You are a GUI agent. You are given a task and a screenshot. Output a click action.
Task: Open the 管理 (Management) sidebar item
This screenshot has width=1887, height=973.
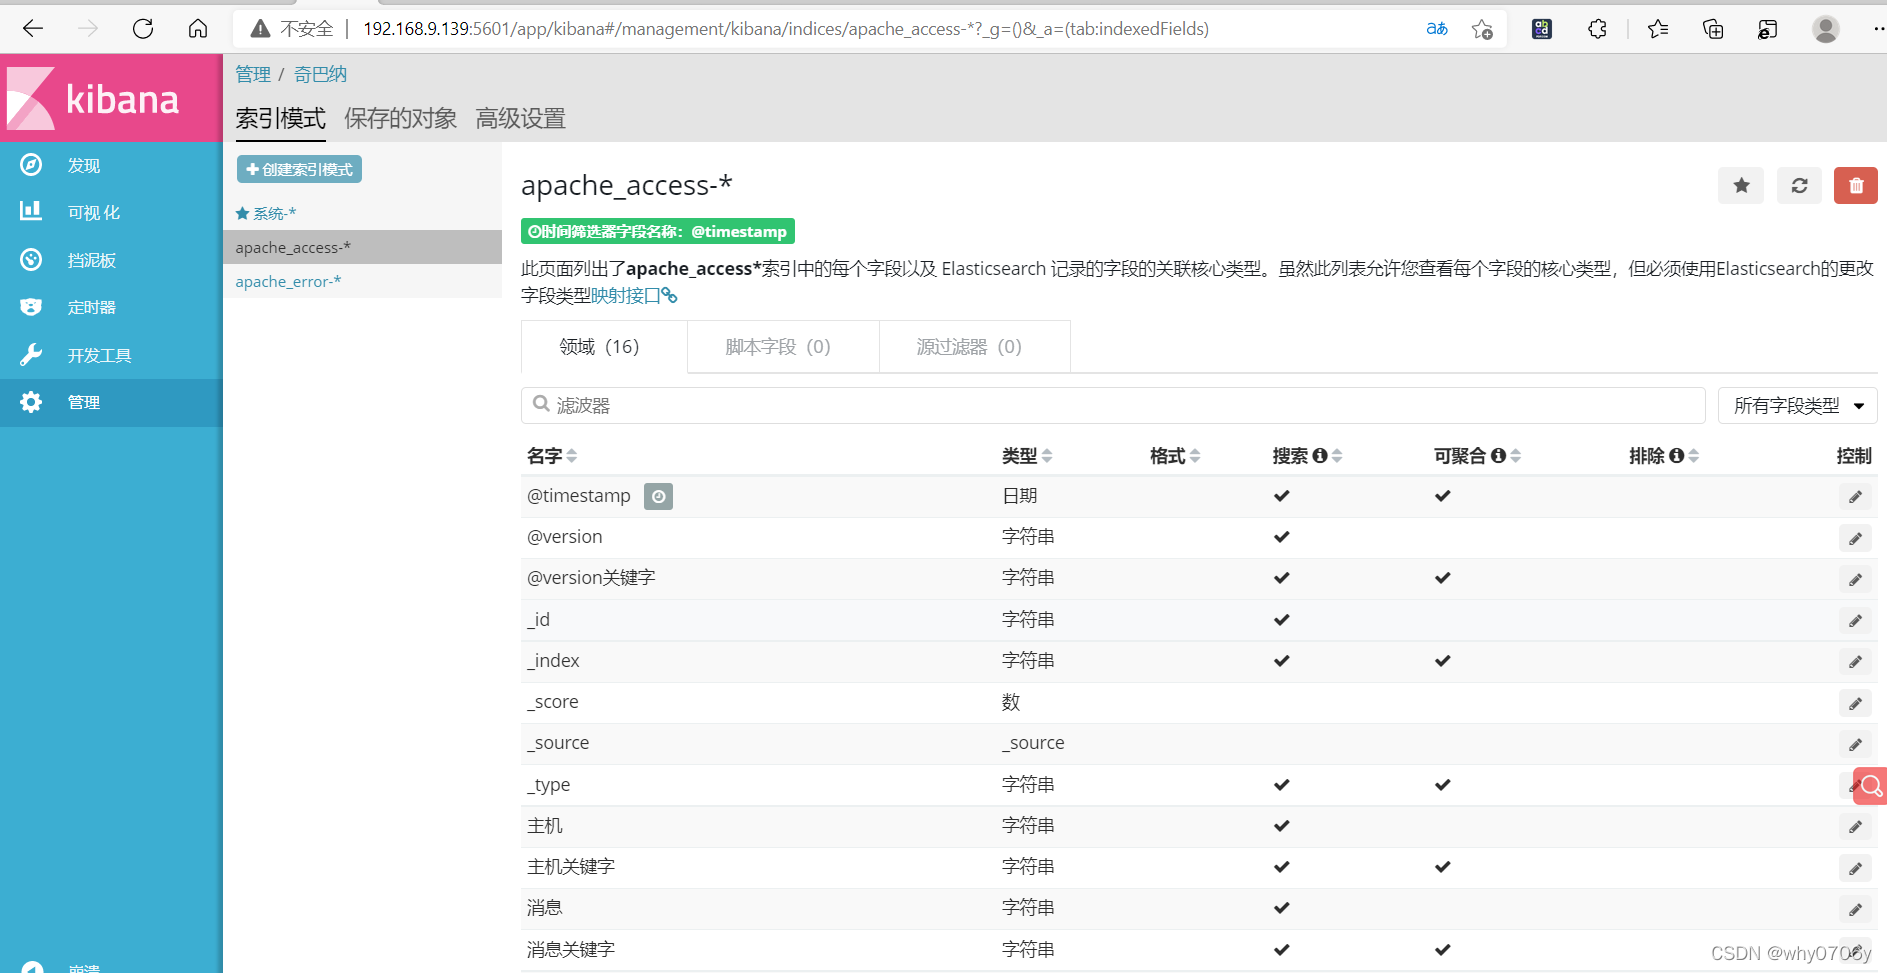click(111, 402)
